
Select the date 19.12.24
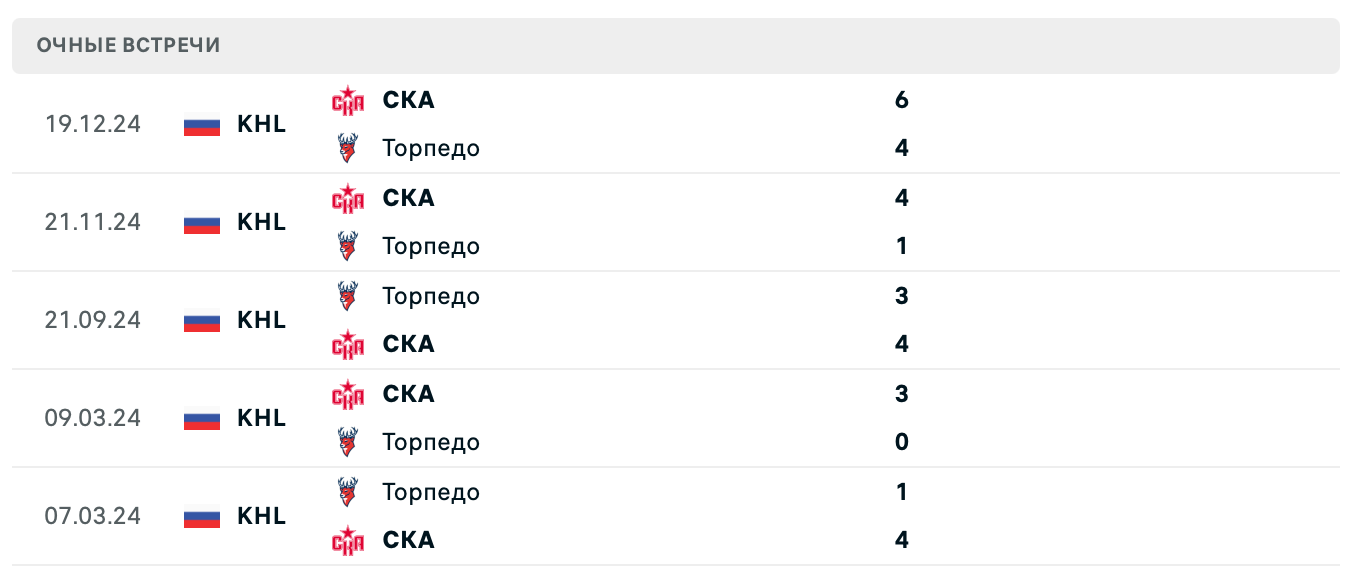(92, 124)
